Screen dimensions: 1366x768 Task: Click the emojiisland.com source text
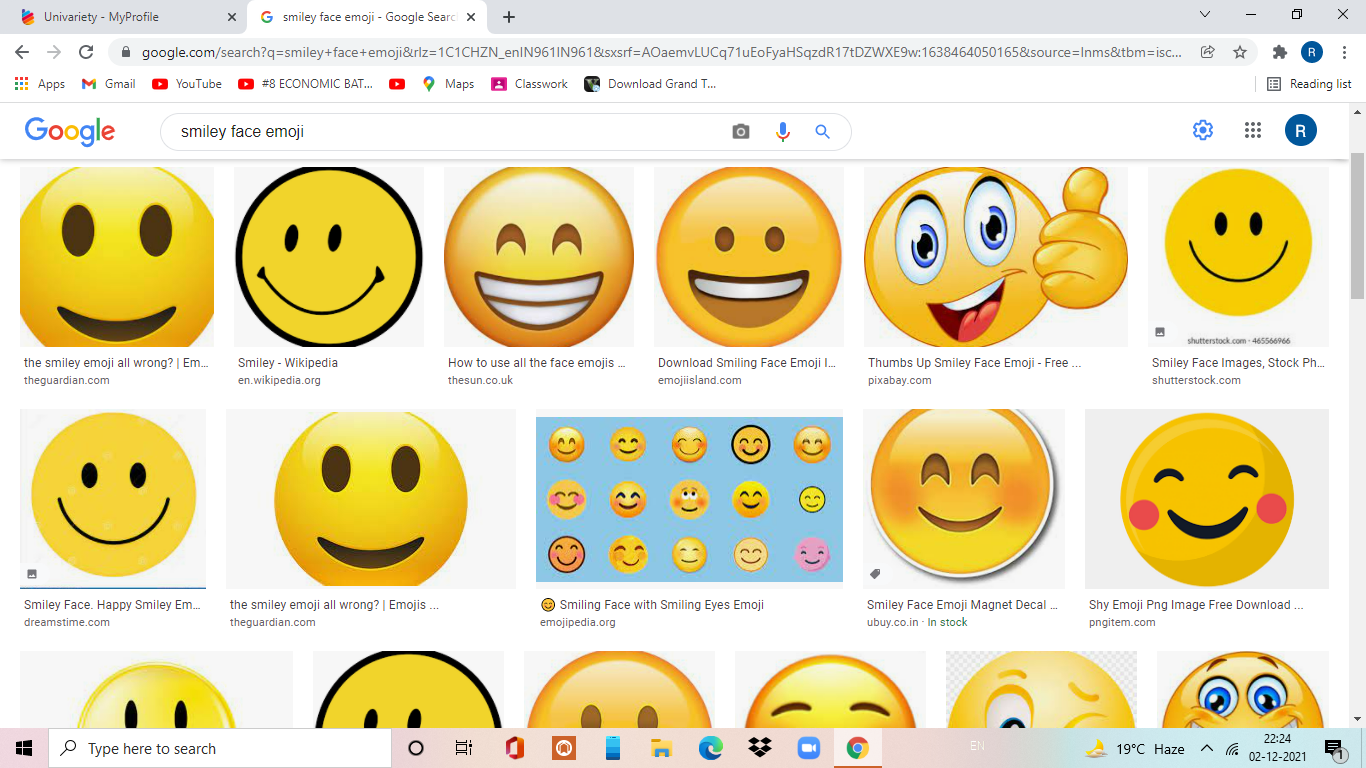click(x=700, y=380)
